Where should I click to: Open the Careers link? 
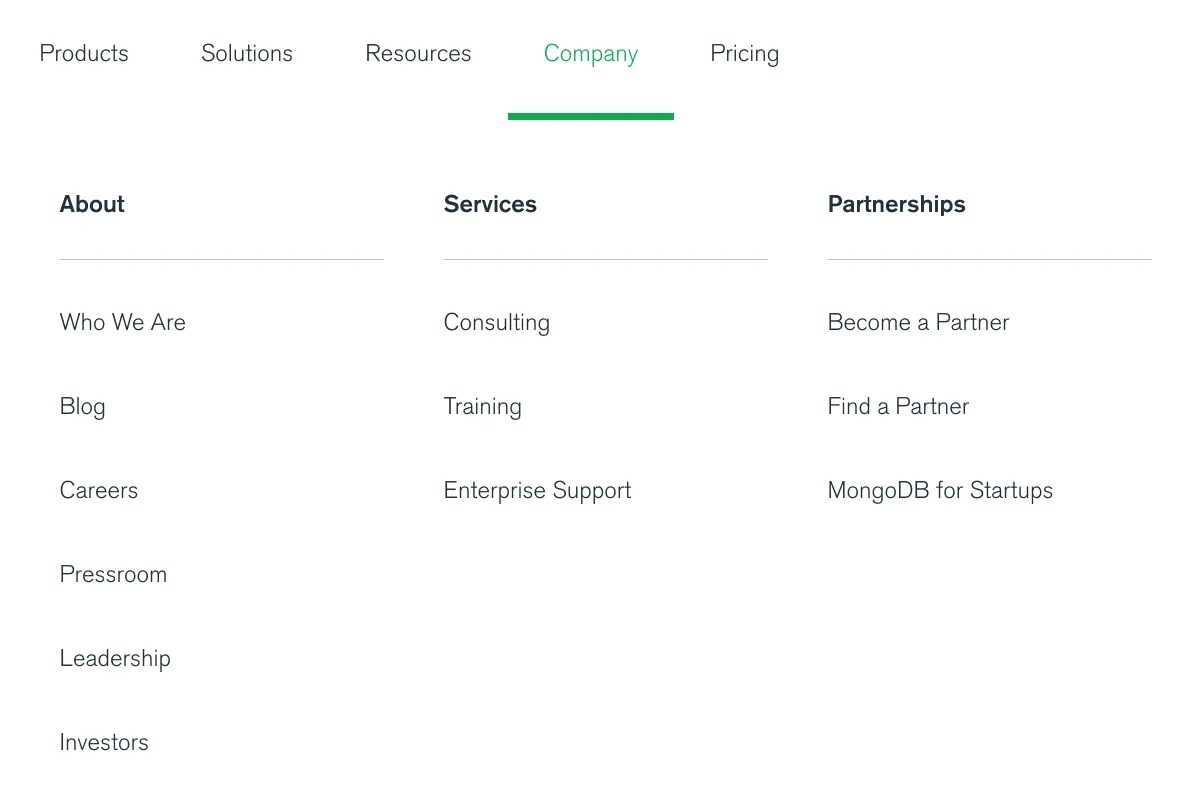pyautogui.click(x=99, y=490)
